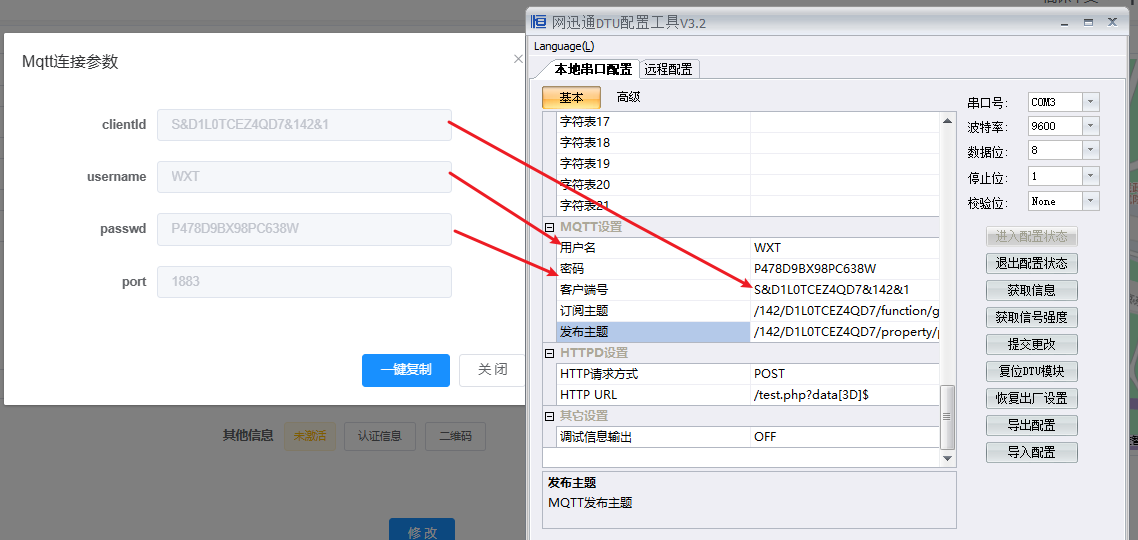The width and height of the screenshot is (1138, 540).
Task: Click the 导出配置 button
Action: tap(1031, 425)
